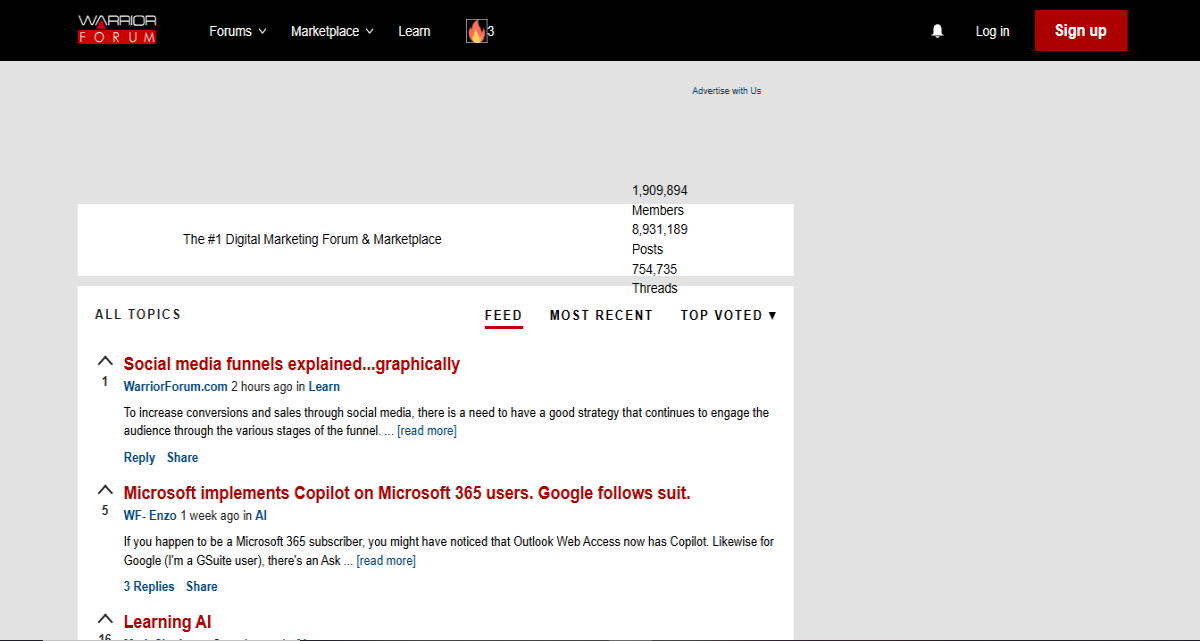Share the Microsoft Copilot post
Image resolution: width=1200 pixels, height=641 pixels.
point(202,587)
